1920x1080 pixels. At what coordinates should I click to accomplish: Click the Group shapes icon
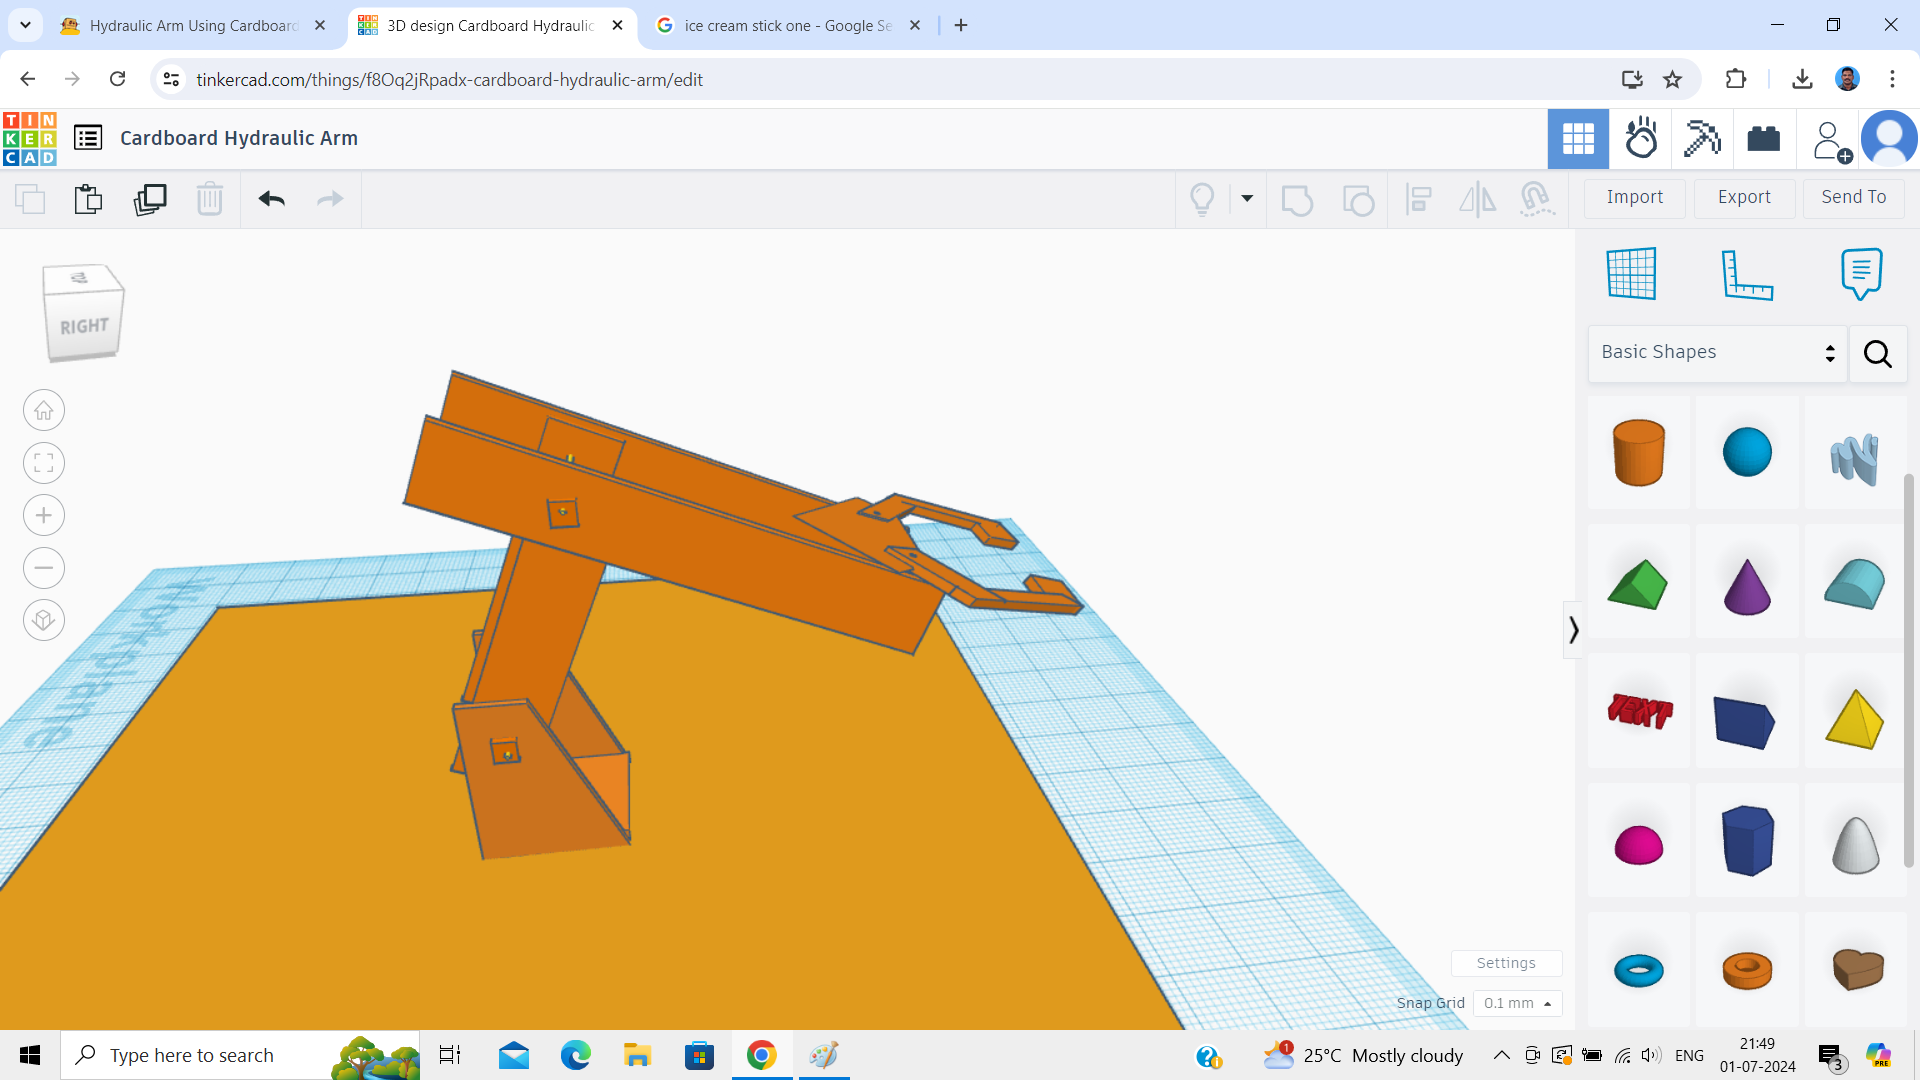[1297, 199]
